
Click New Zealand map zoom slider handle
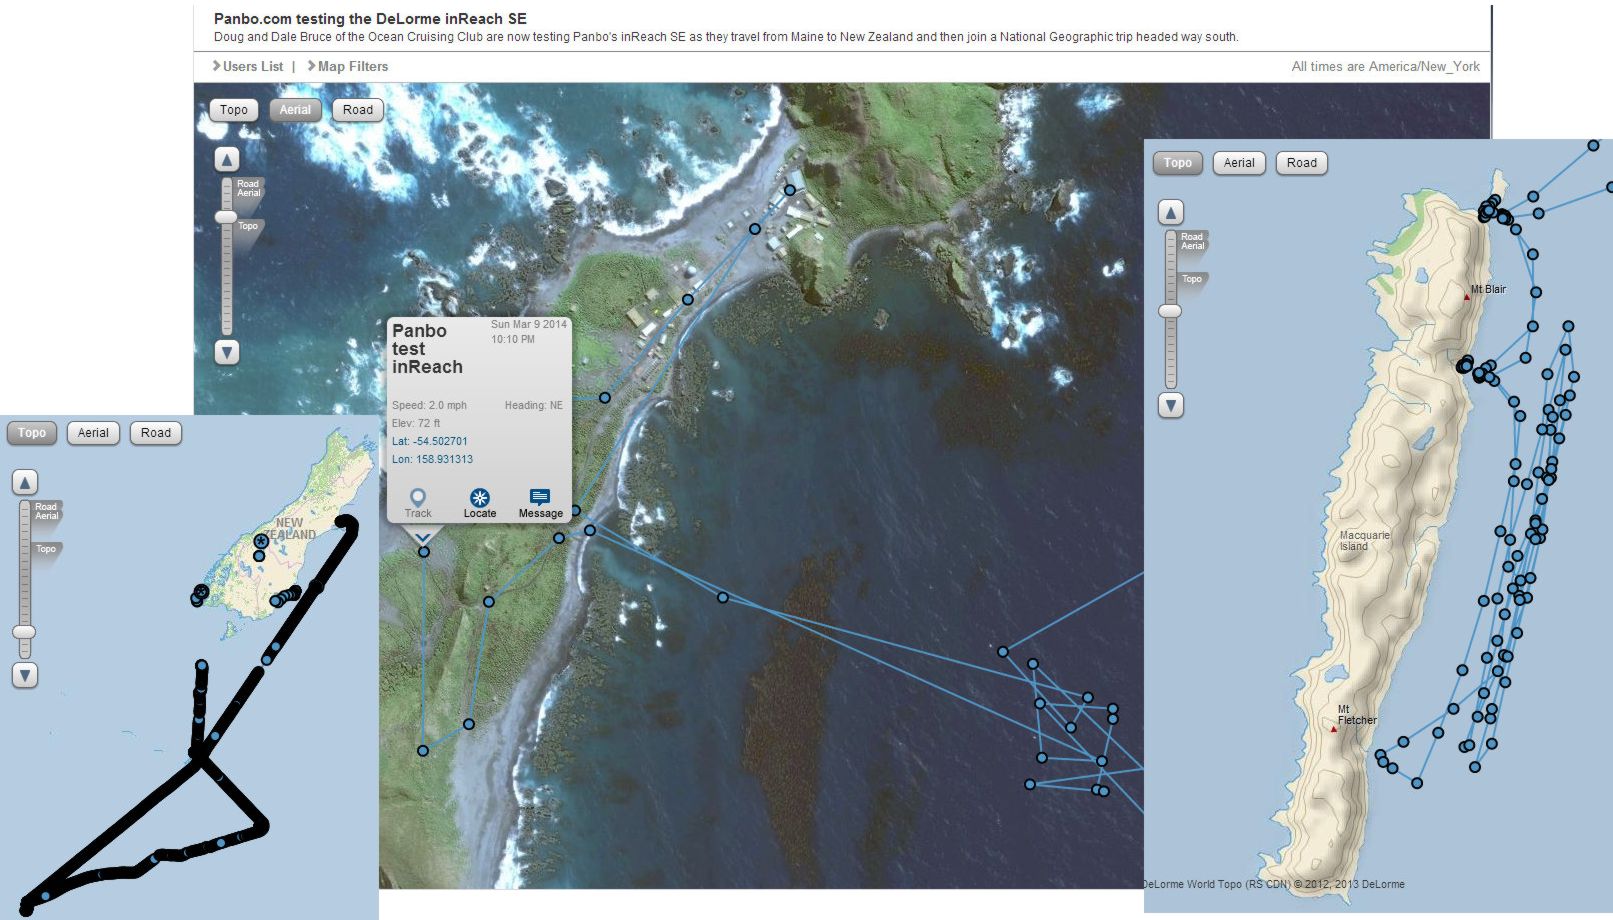tap(25, 632)
